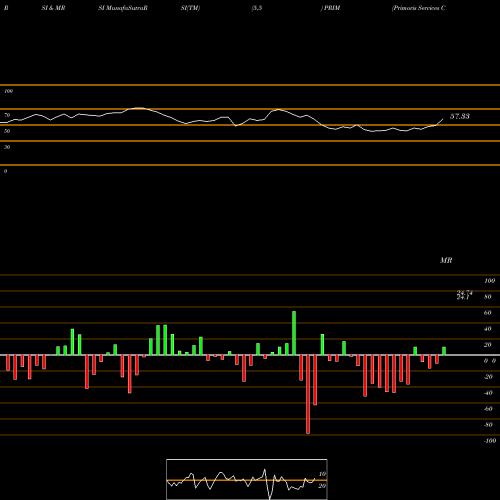Click the 24.74 value beside MR axis
The height and width of the screenshot is (500, 500).
(464, 293)
